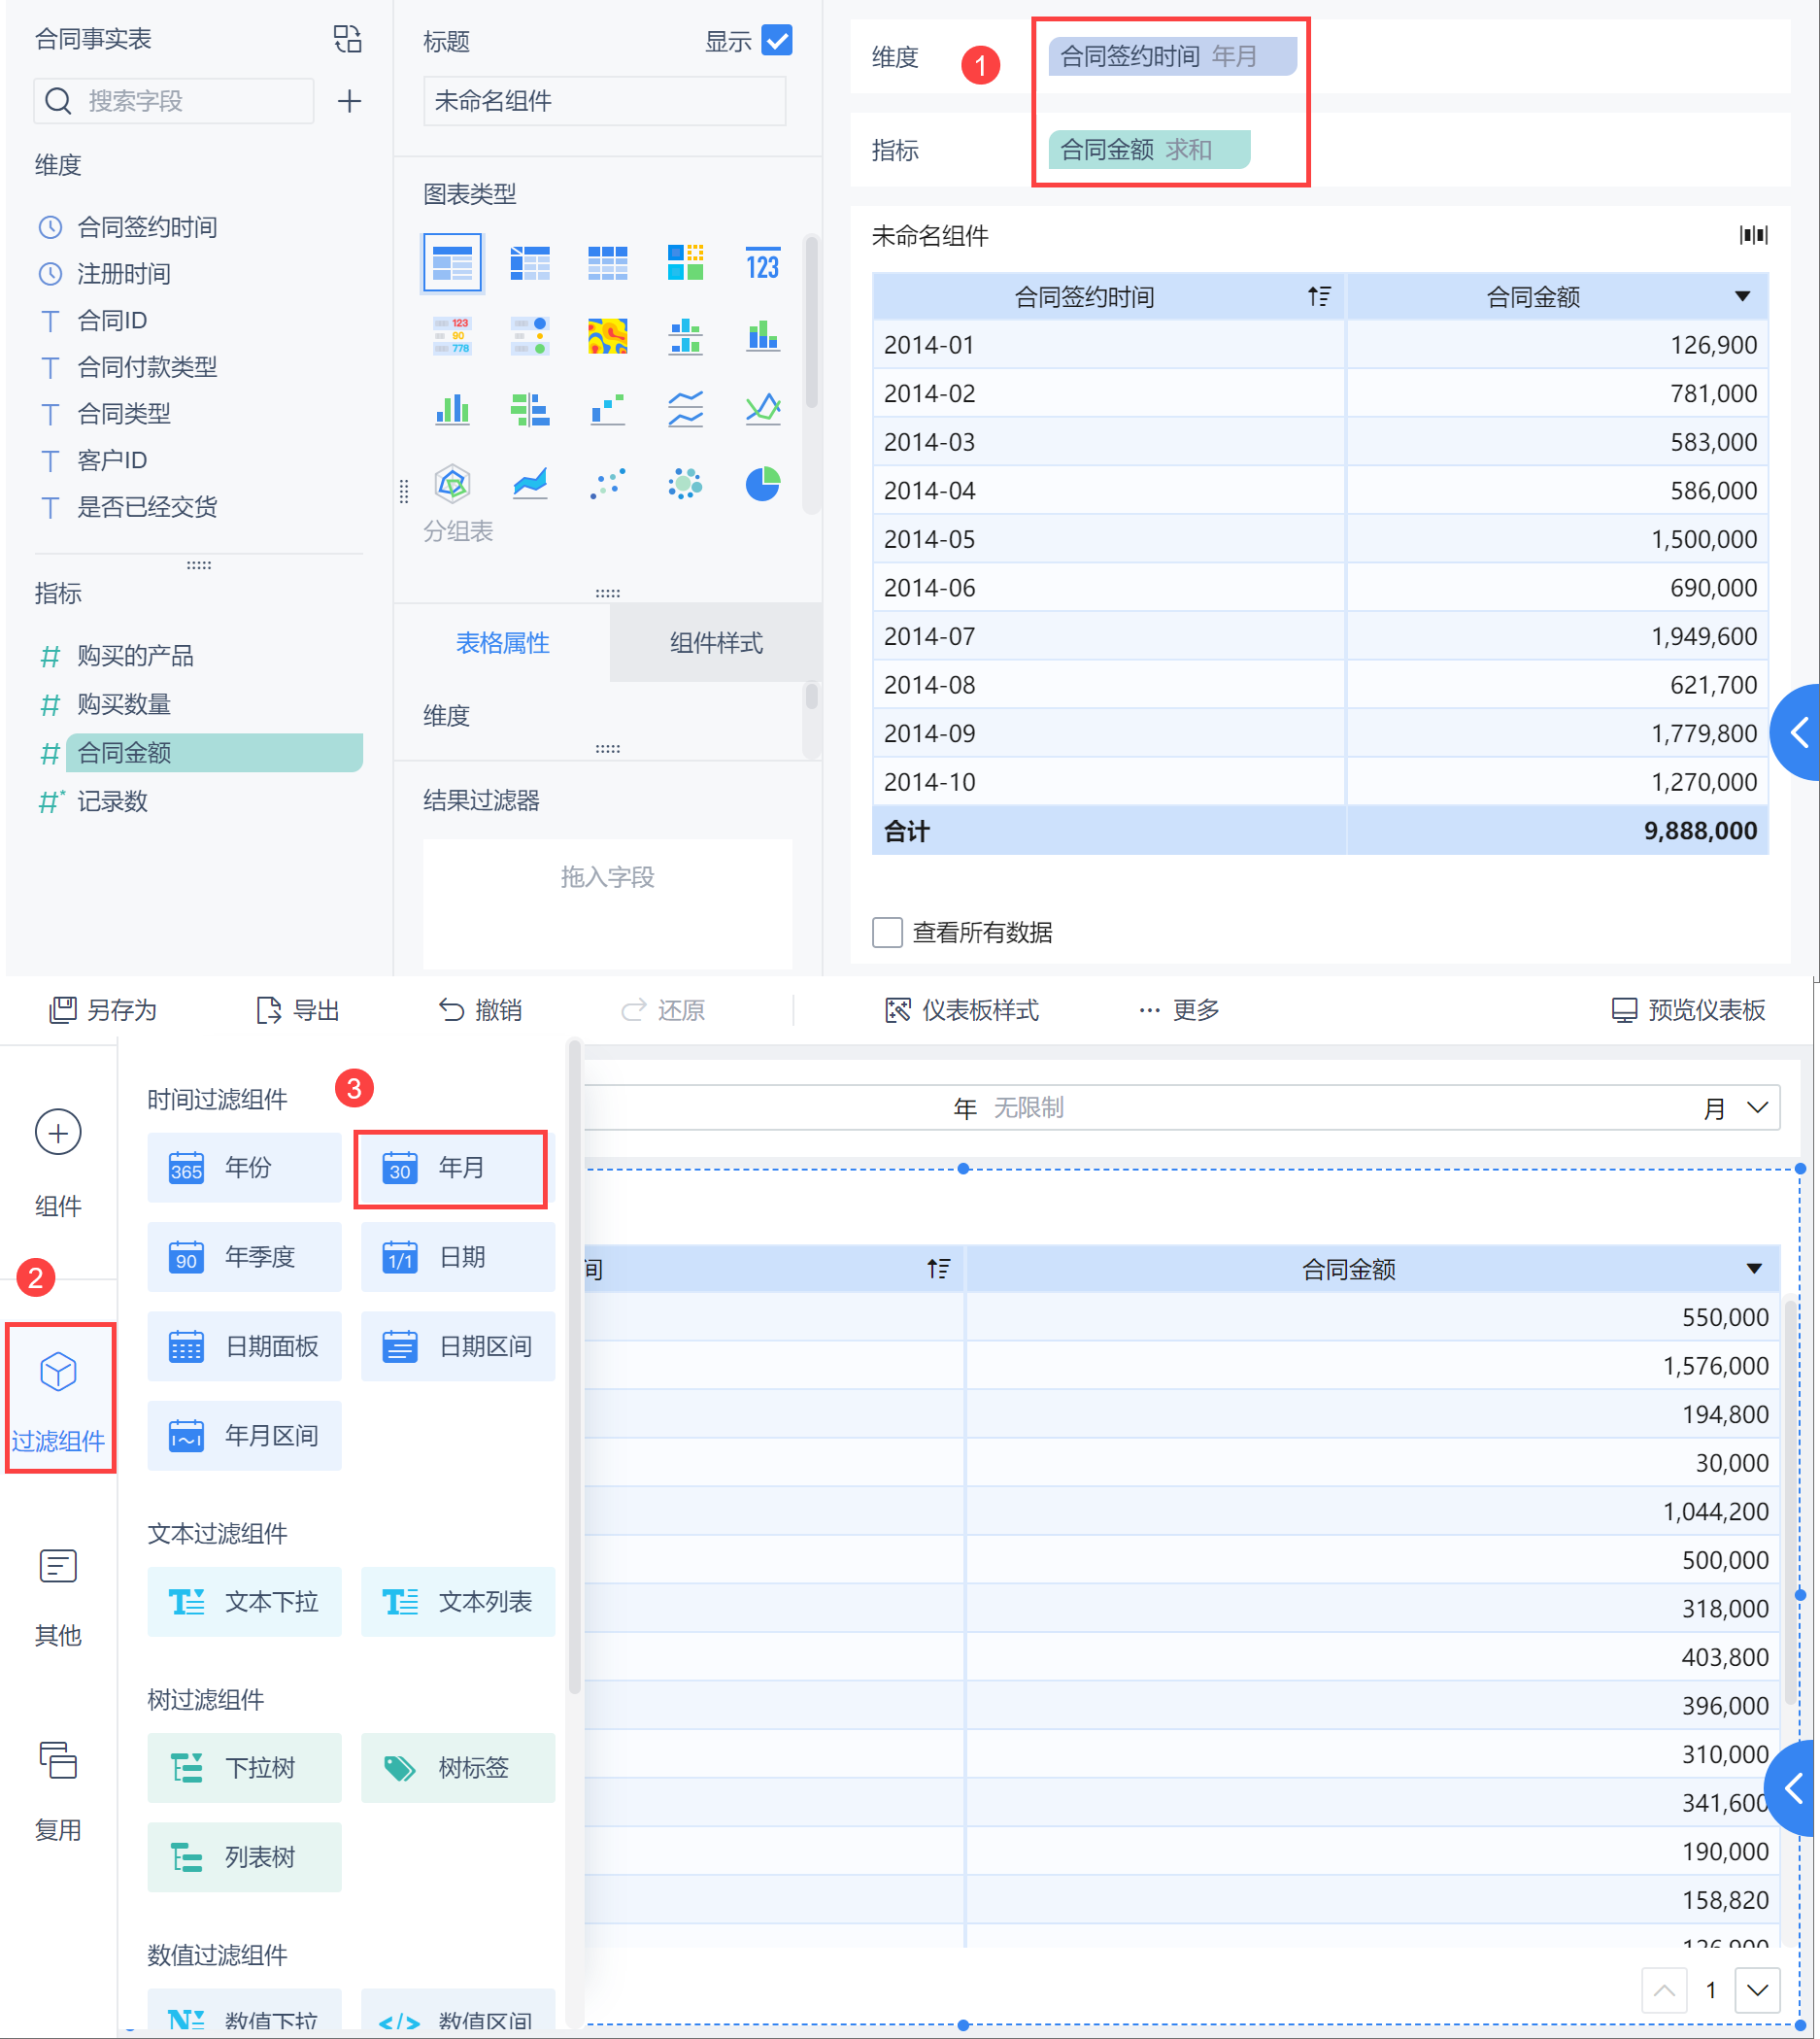Collapse the panel with upper blue arrow button

[x=1797, y=733]
